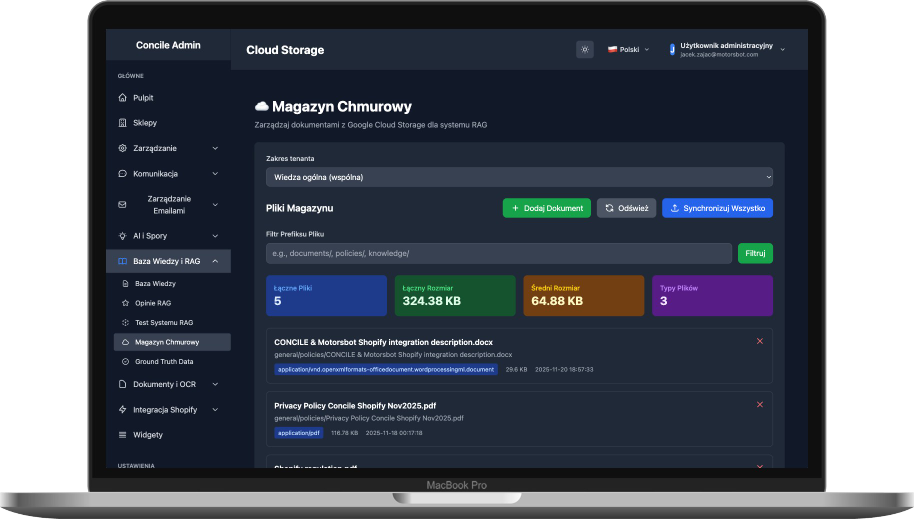
Task: Click the Filtr Prefiksu Pliku input field
Action: pos(499,253)
